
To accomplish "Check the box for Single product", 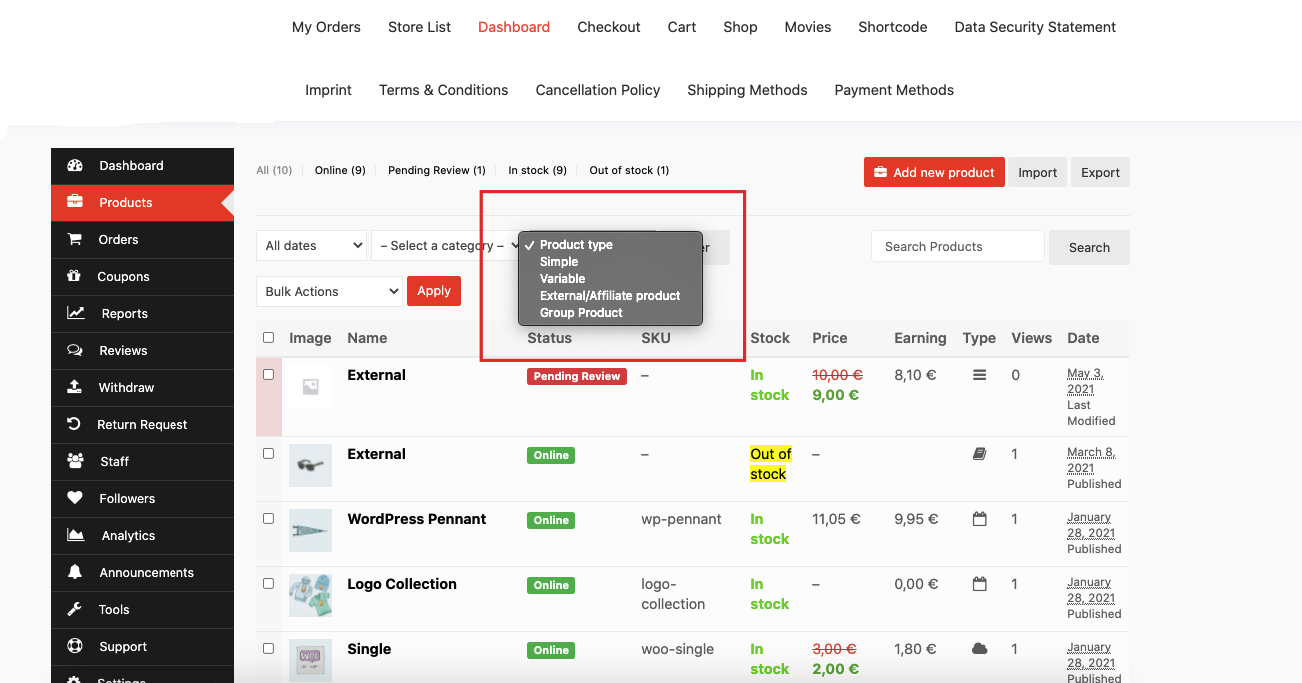I will tap(268, 648).
